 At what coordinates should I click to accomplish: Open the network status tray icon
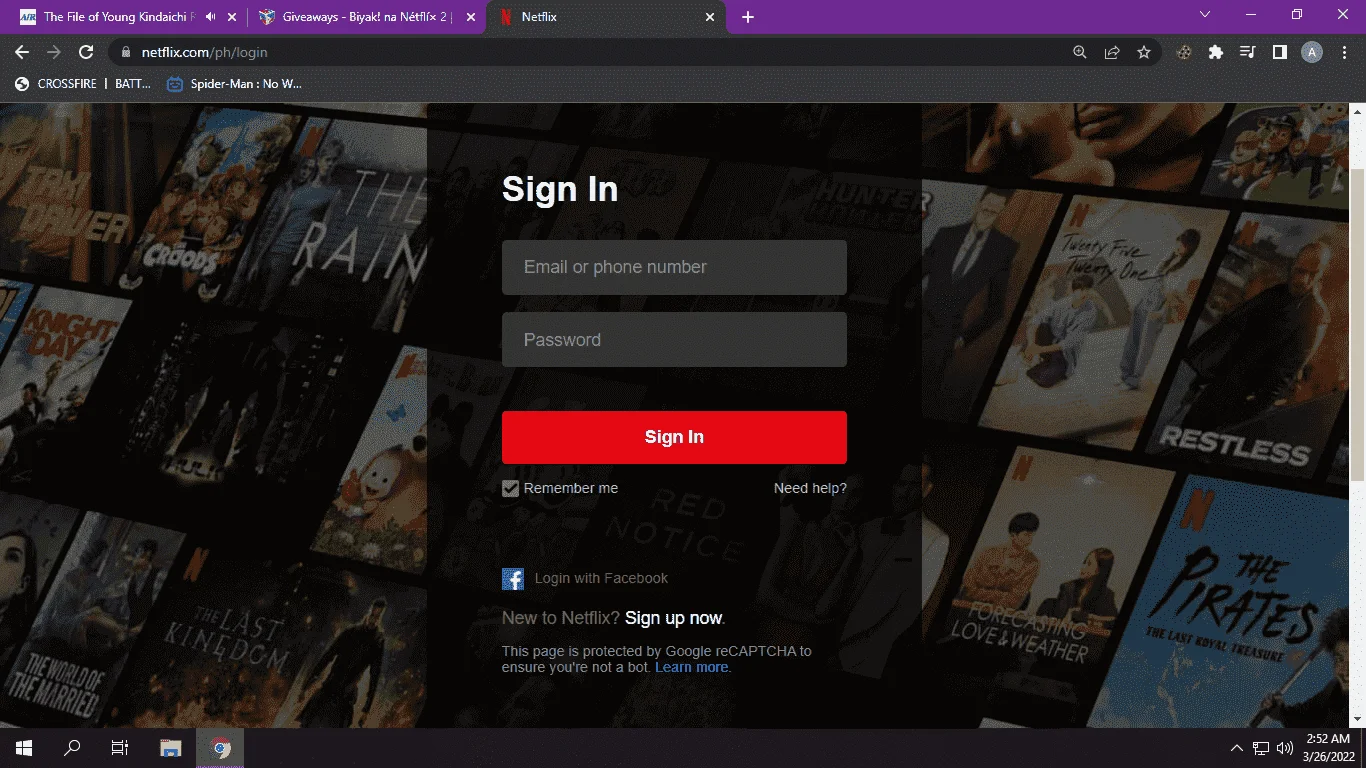click(x=1261, y=748)
